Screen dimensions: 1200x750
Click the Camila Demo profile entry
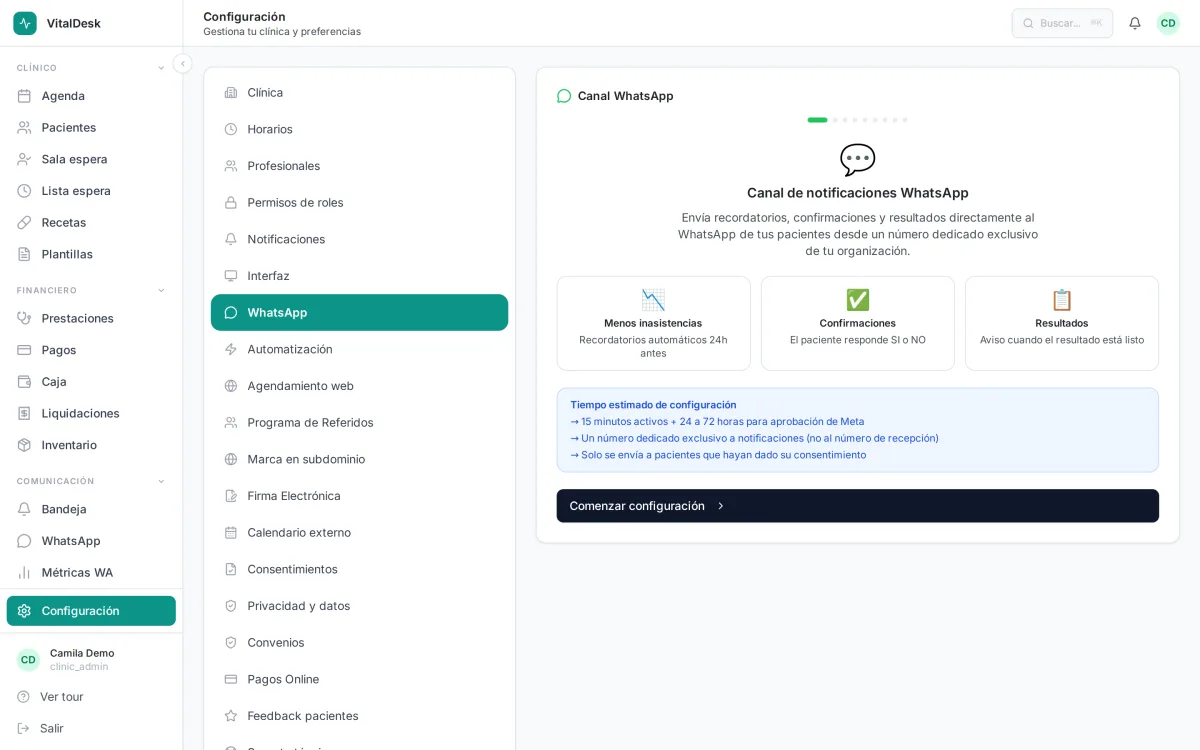point(91,659)
